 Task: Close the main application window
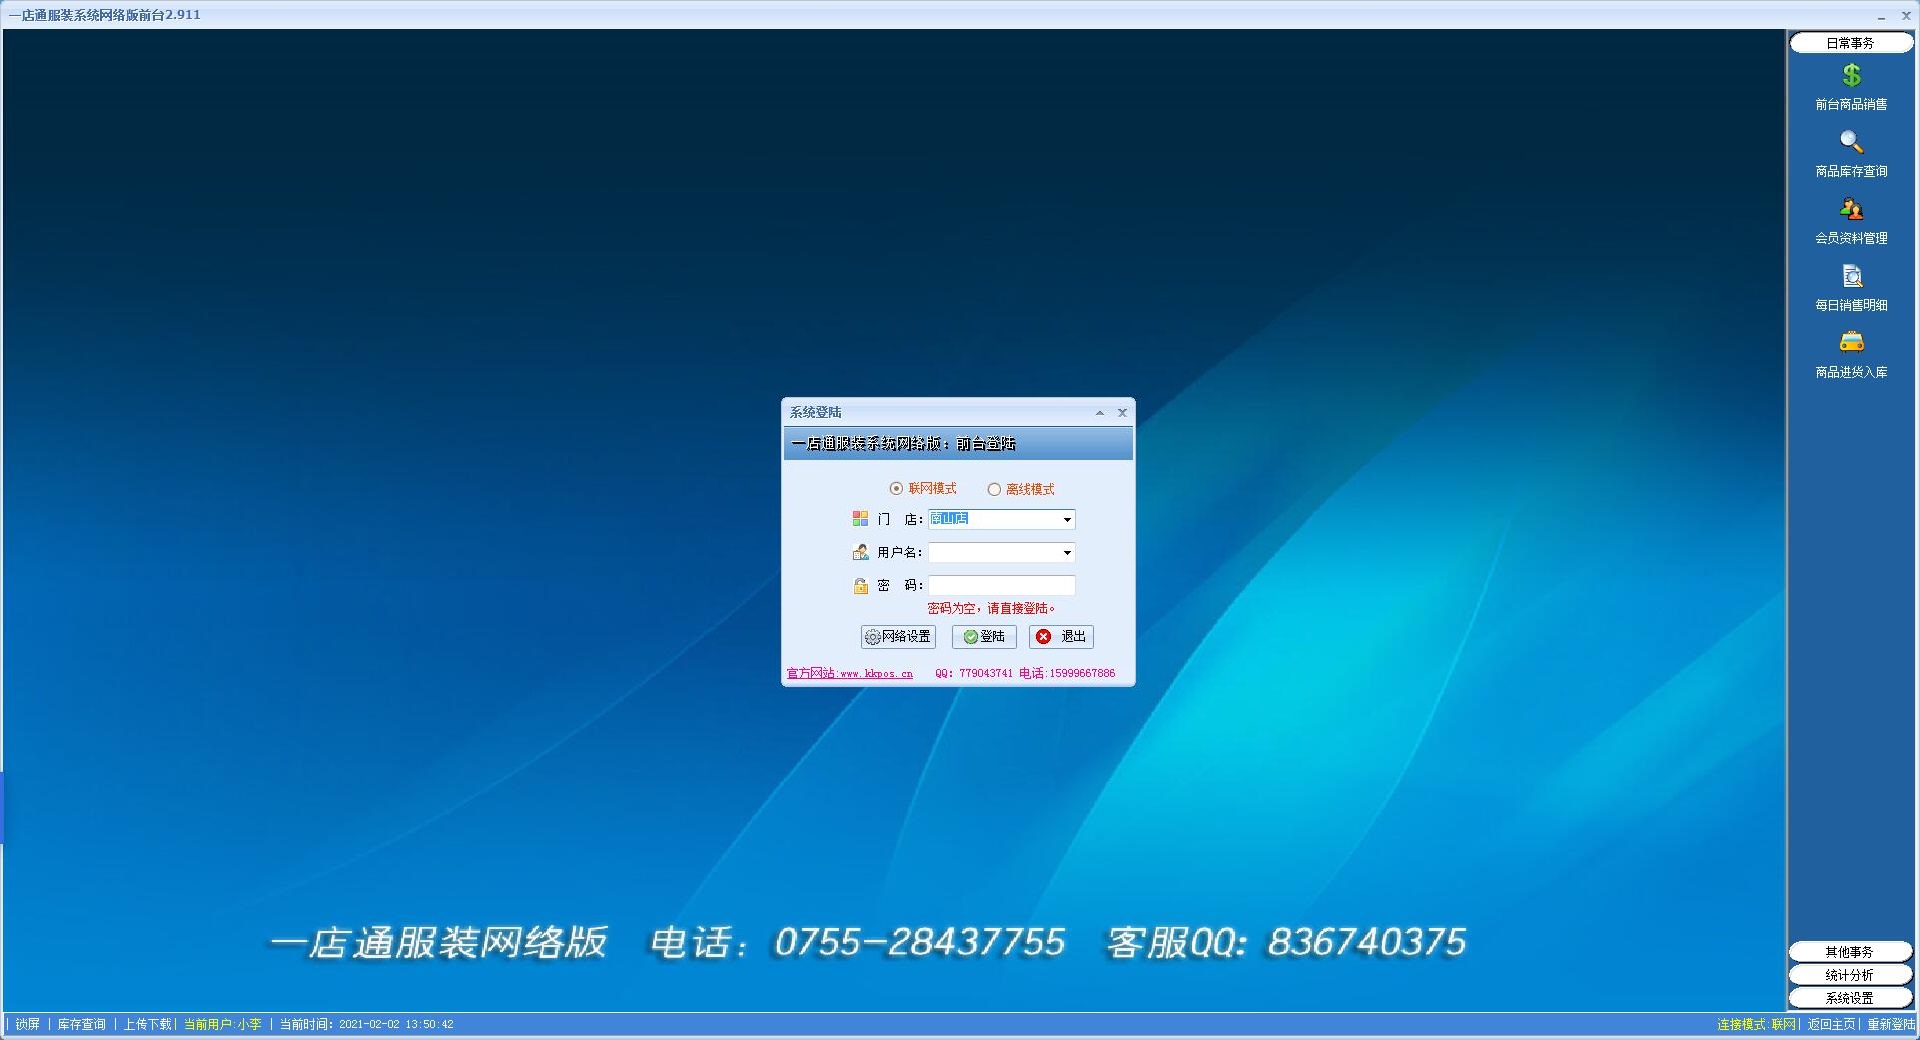pos(1906,16)
